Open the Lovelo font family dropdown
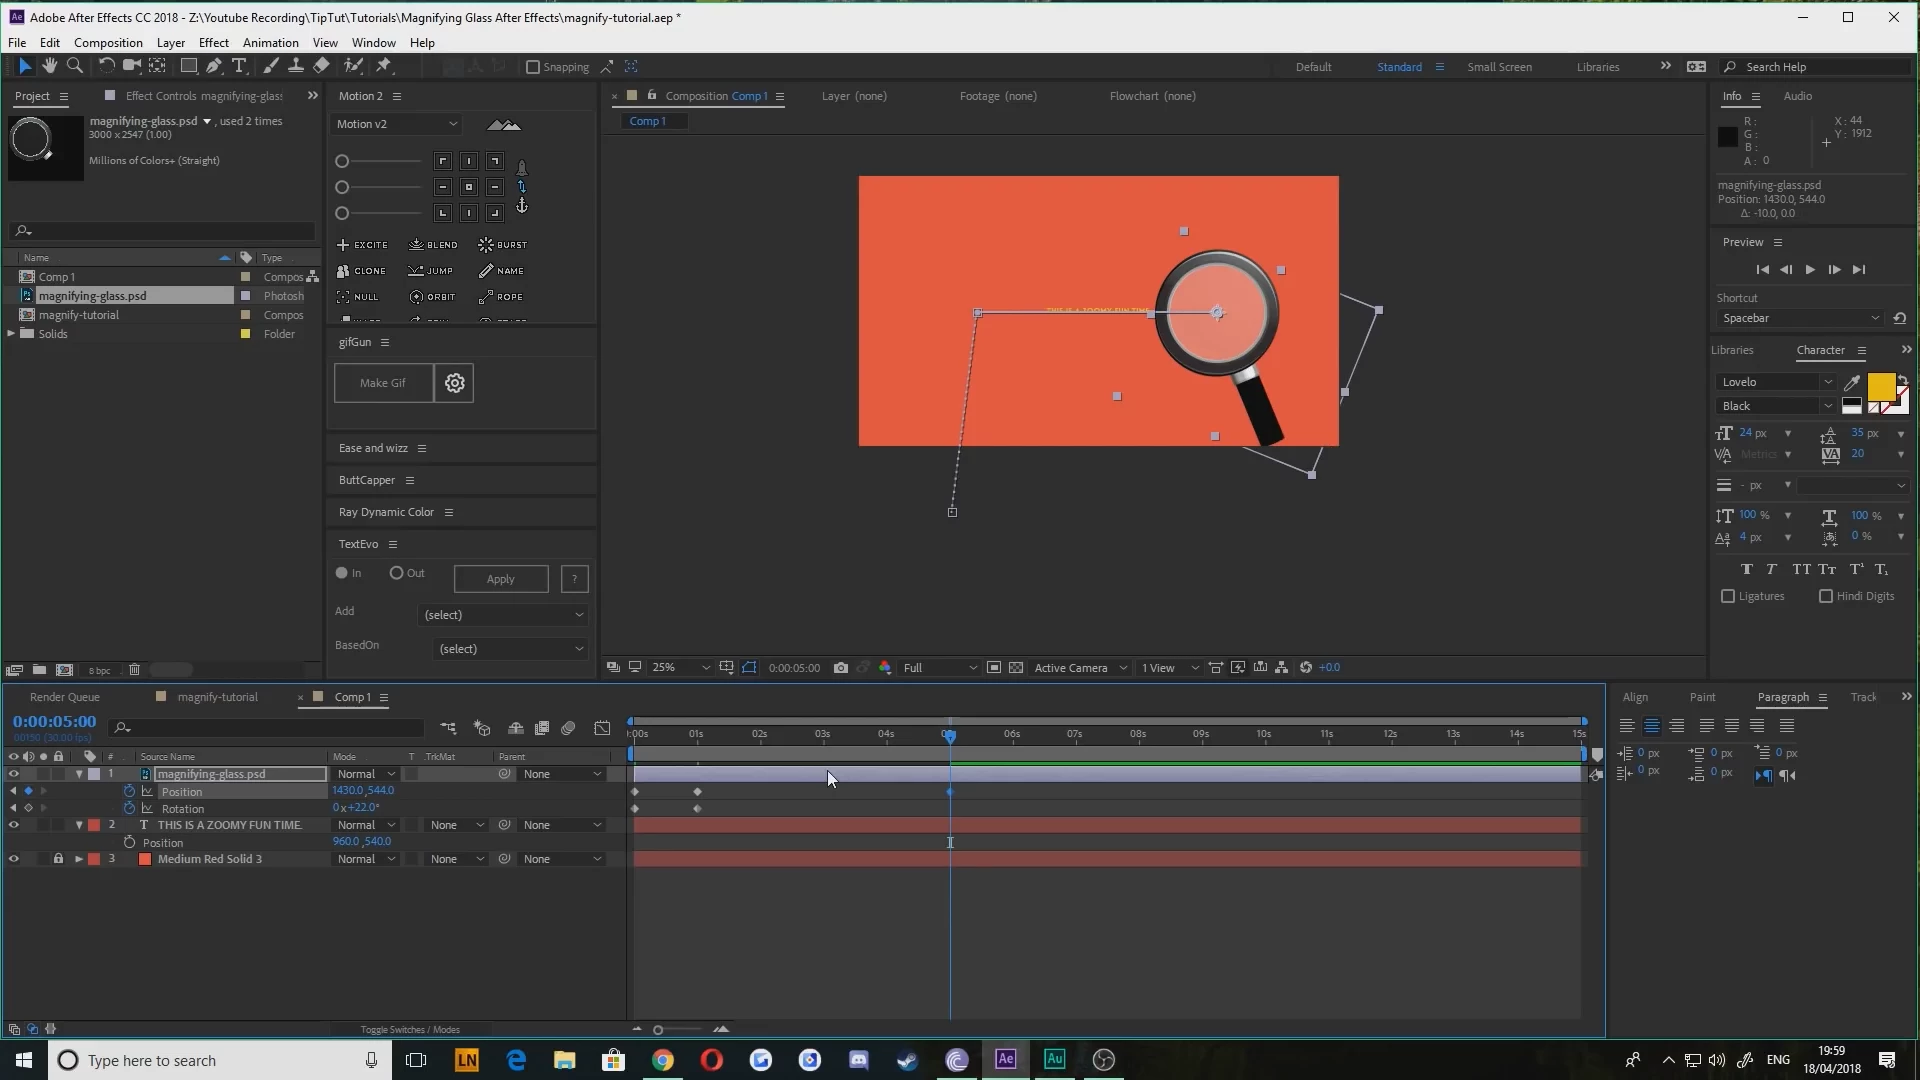Screen dimensions: 1920x1080 click(x=1827, y=382)
